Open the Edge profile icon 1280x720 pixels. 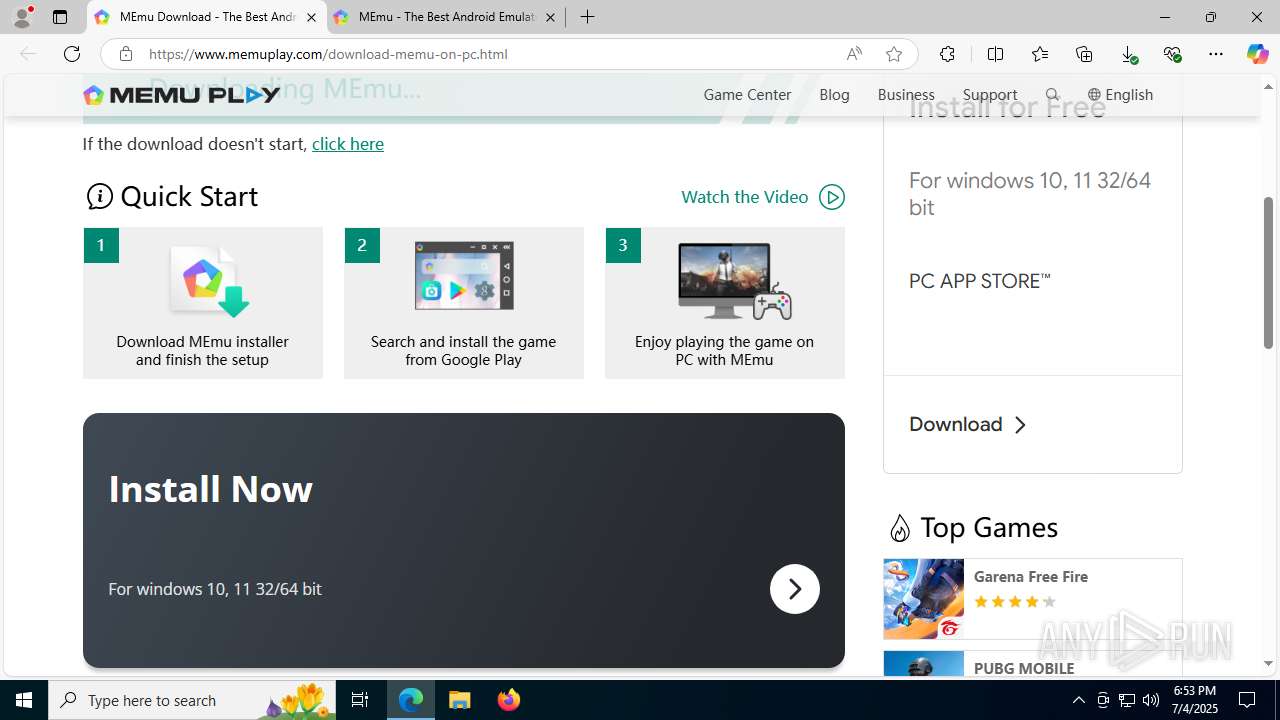[x=21, y=17]
